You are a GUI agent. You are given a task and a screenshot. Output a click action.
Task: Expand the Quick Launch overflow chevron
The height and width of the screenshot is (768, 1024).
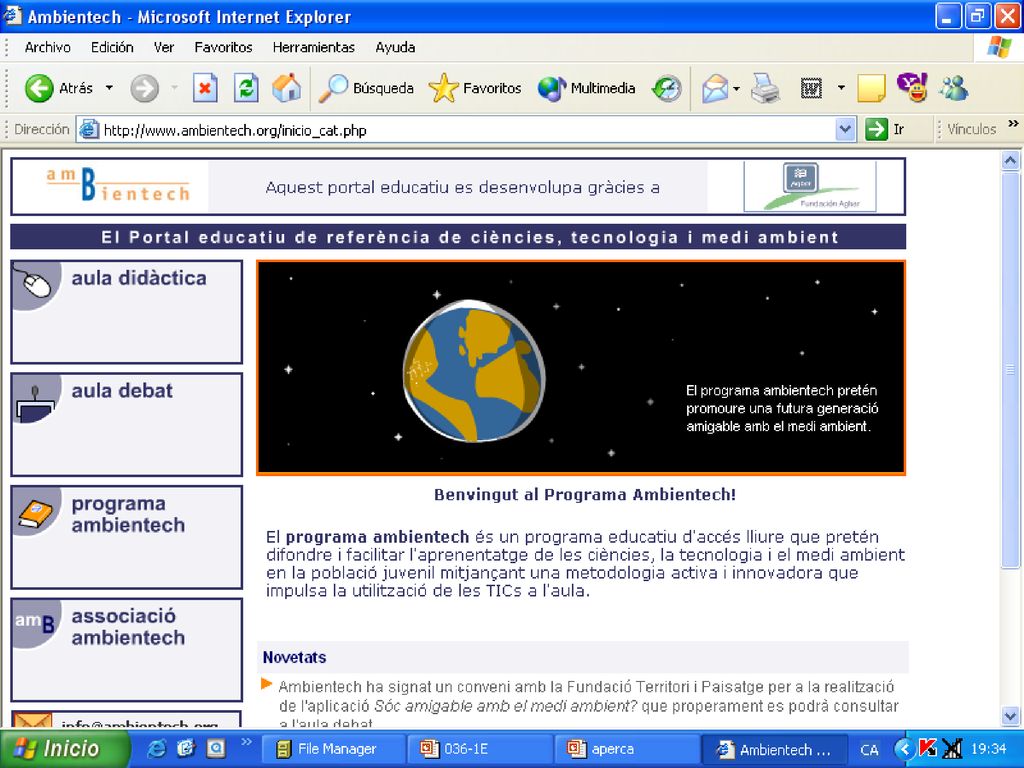coord(246,741)
